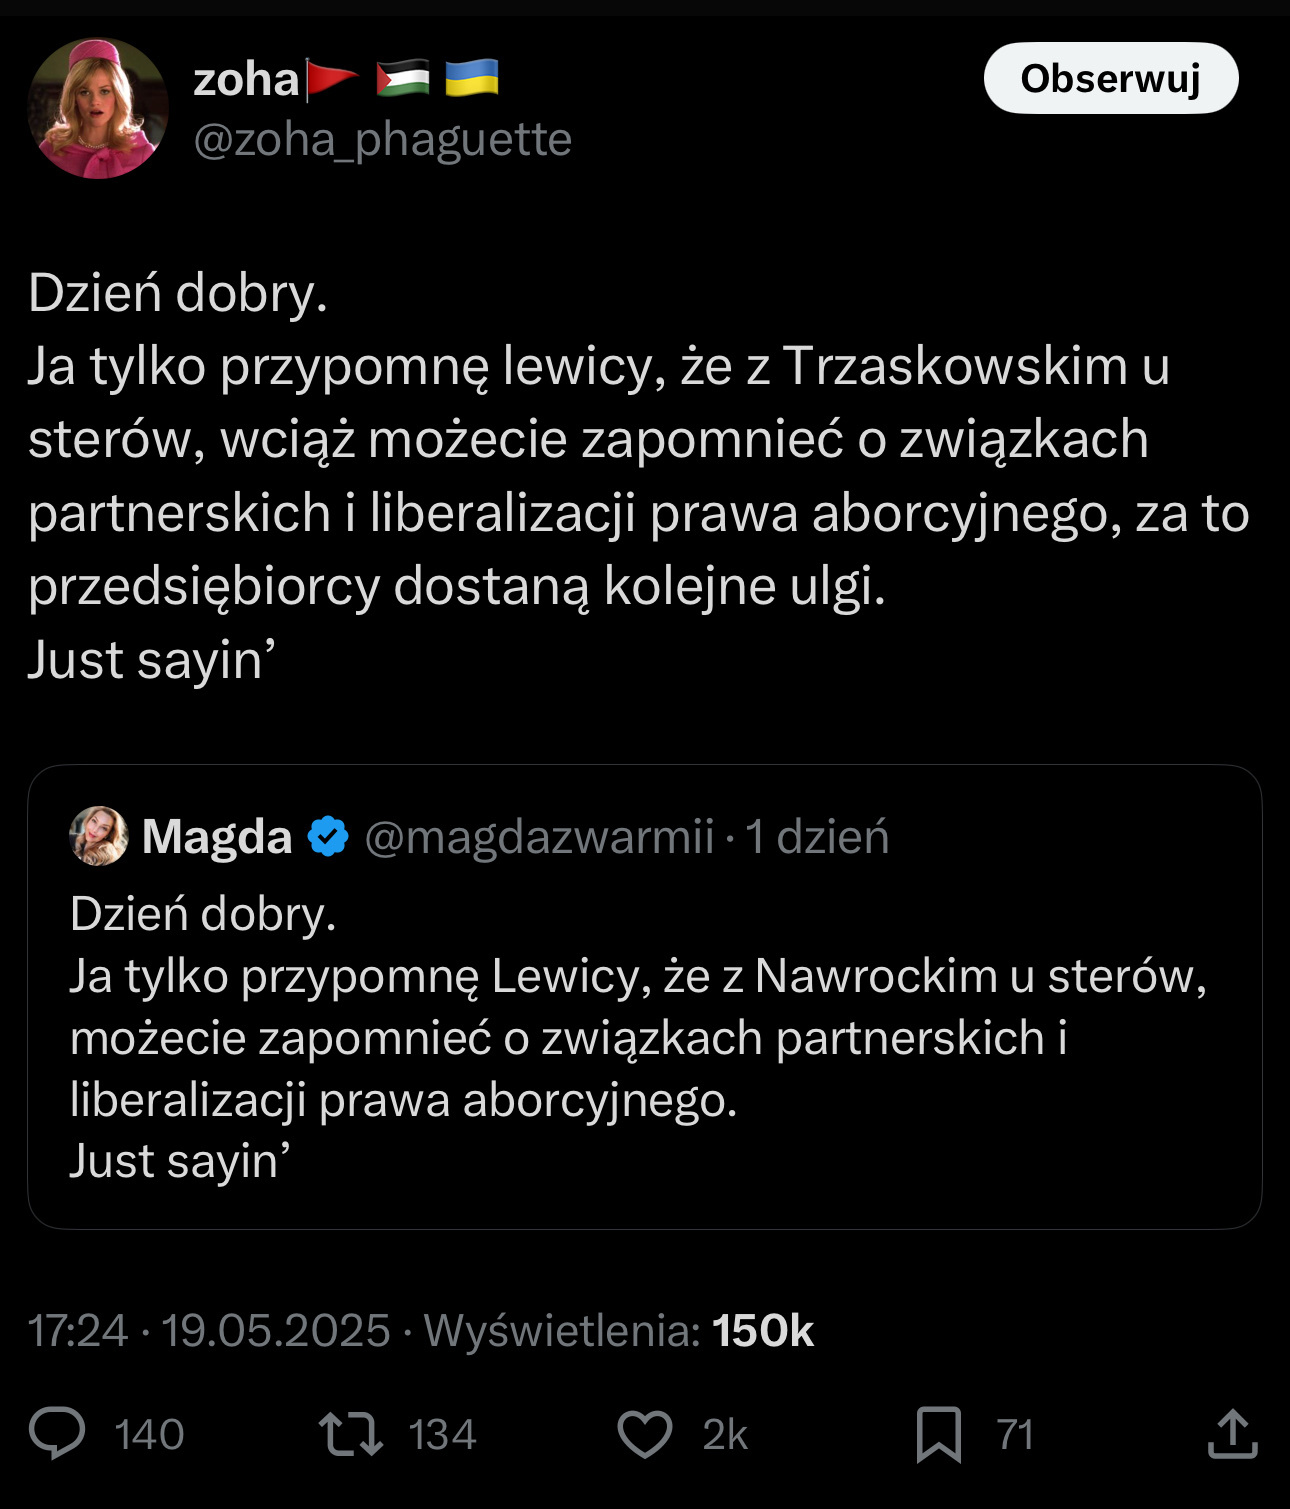This screenshot has height=1509, width=1290.
Task: Click the 134 reposts count
Action: point(442,1435)
